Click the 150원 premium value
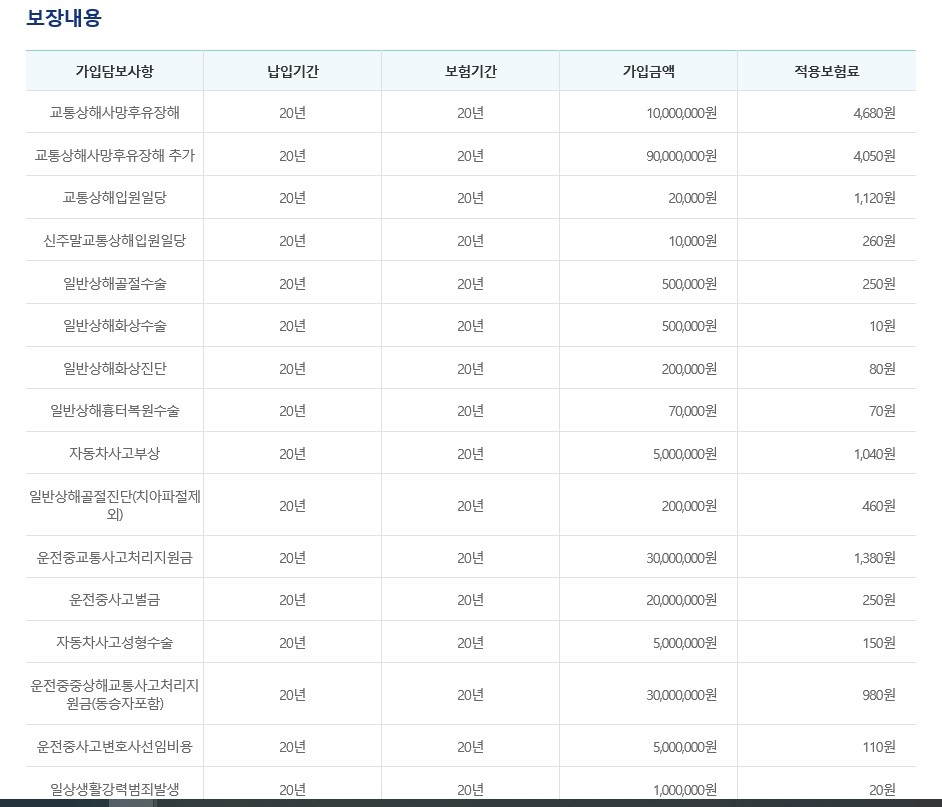This screenshot has height=807, width=942. (x=878, y=643)
